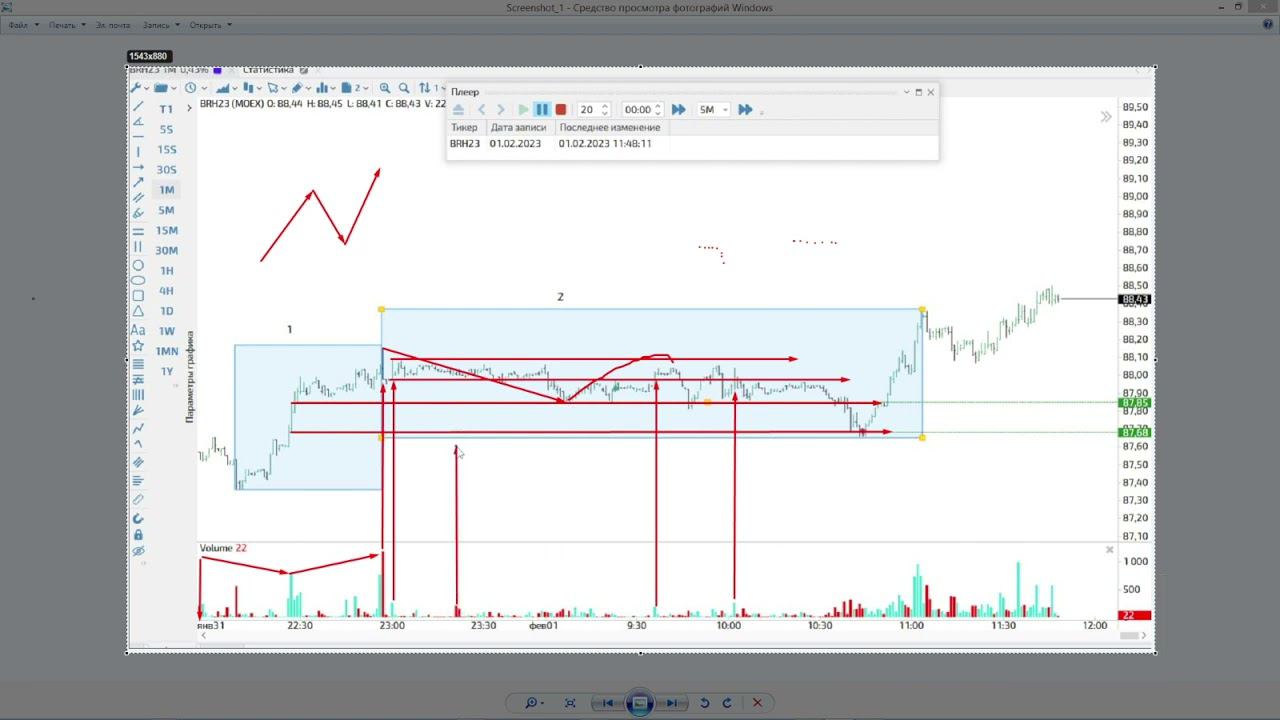The height and width of the screenshot is (720, 1280).
Task: Click the zoom in magnifier icon
Action: click(385, 88)
